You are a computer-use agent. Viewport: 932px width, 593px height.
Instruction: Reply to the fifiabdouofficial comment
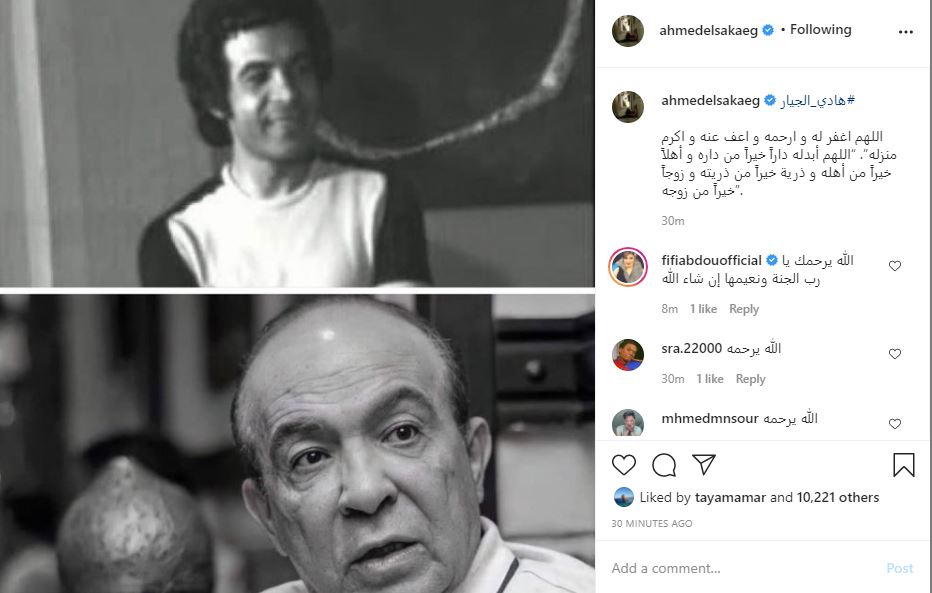[744, 309]
